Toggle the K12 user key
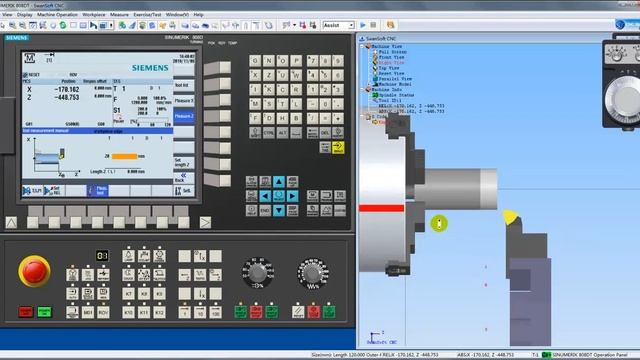This screenshot has width=640, height=360. (160, 312)
